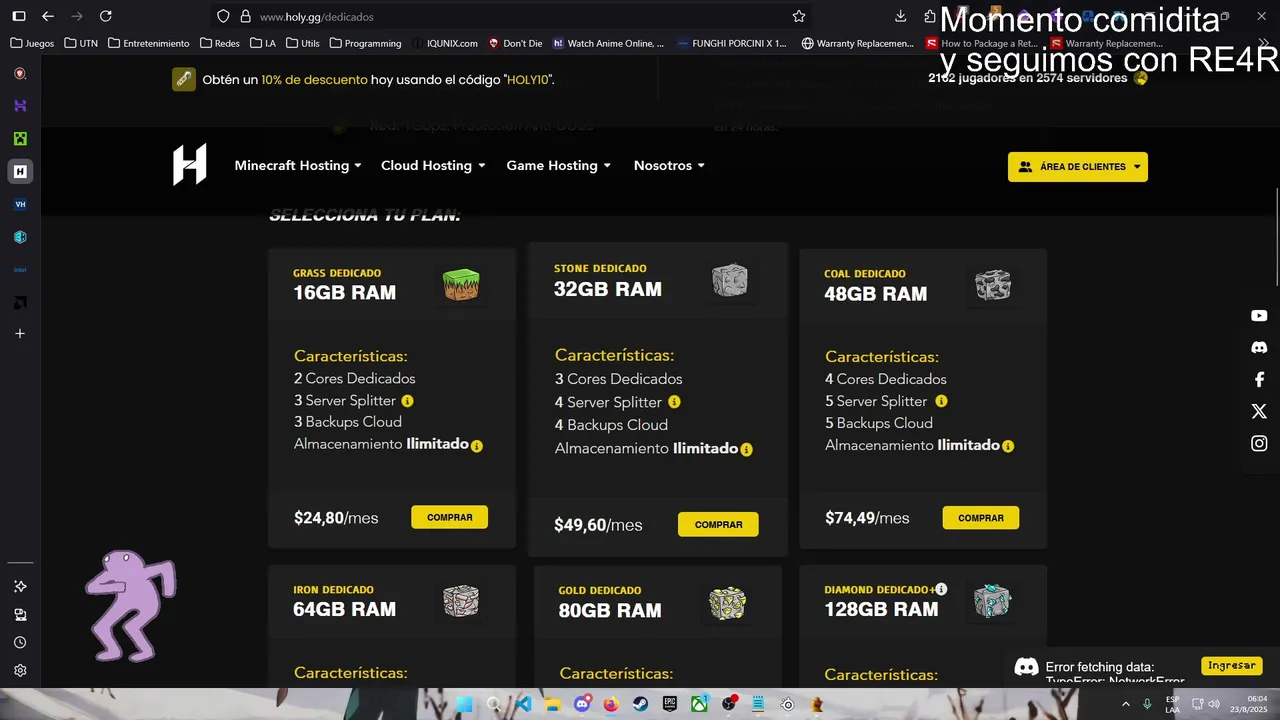Open browser settings gear in sidebar
Viewport: 1280px width, 720px height.
tap(20, 671)
